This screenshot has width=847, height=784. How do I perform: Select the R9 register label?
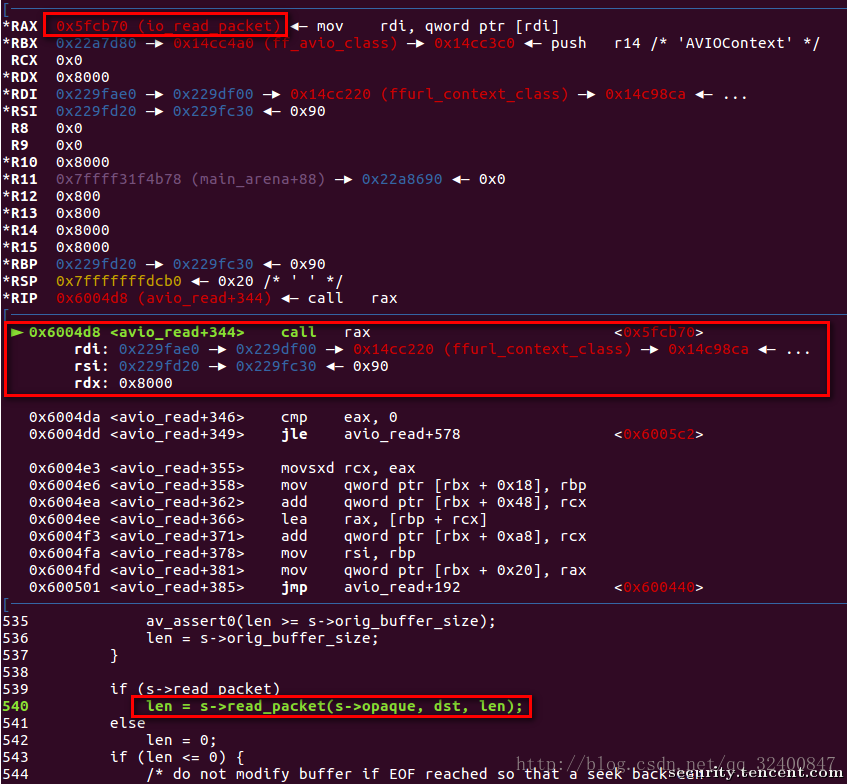(x=19, y=145)
